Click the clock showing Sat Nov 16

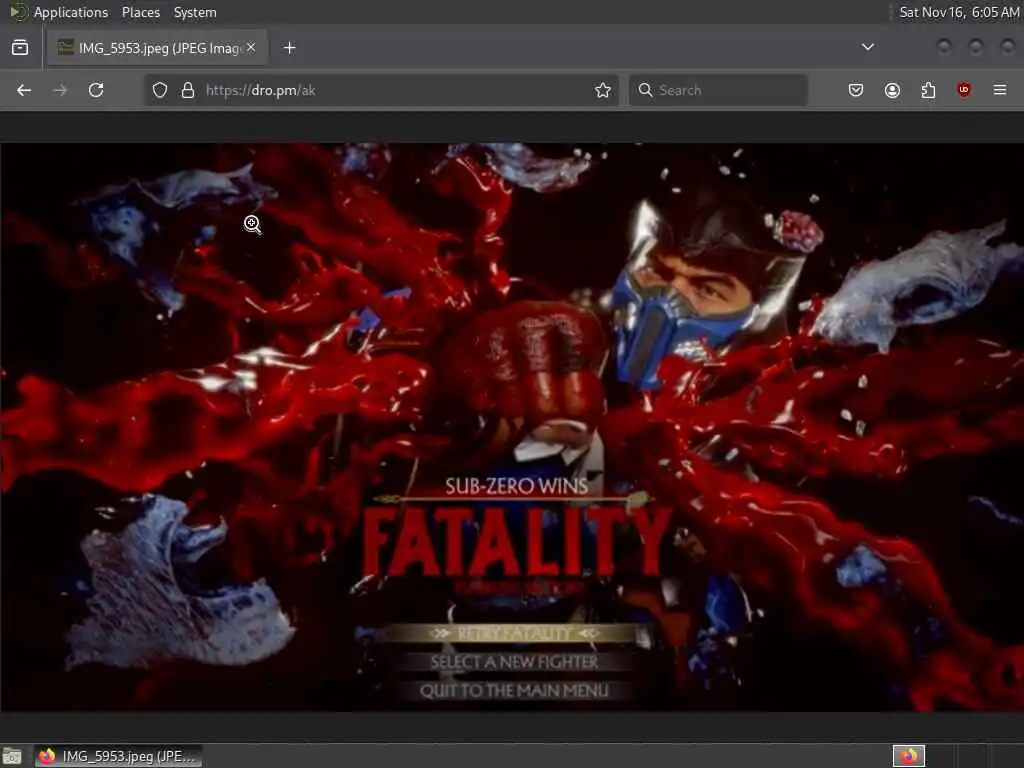click(959, 12)
